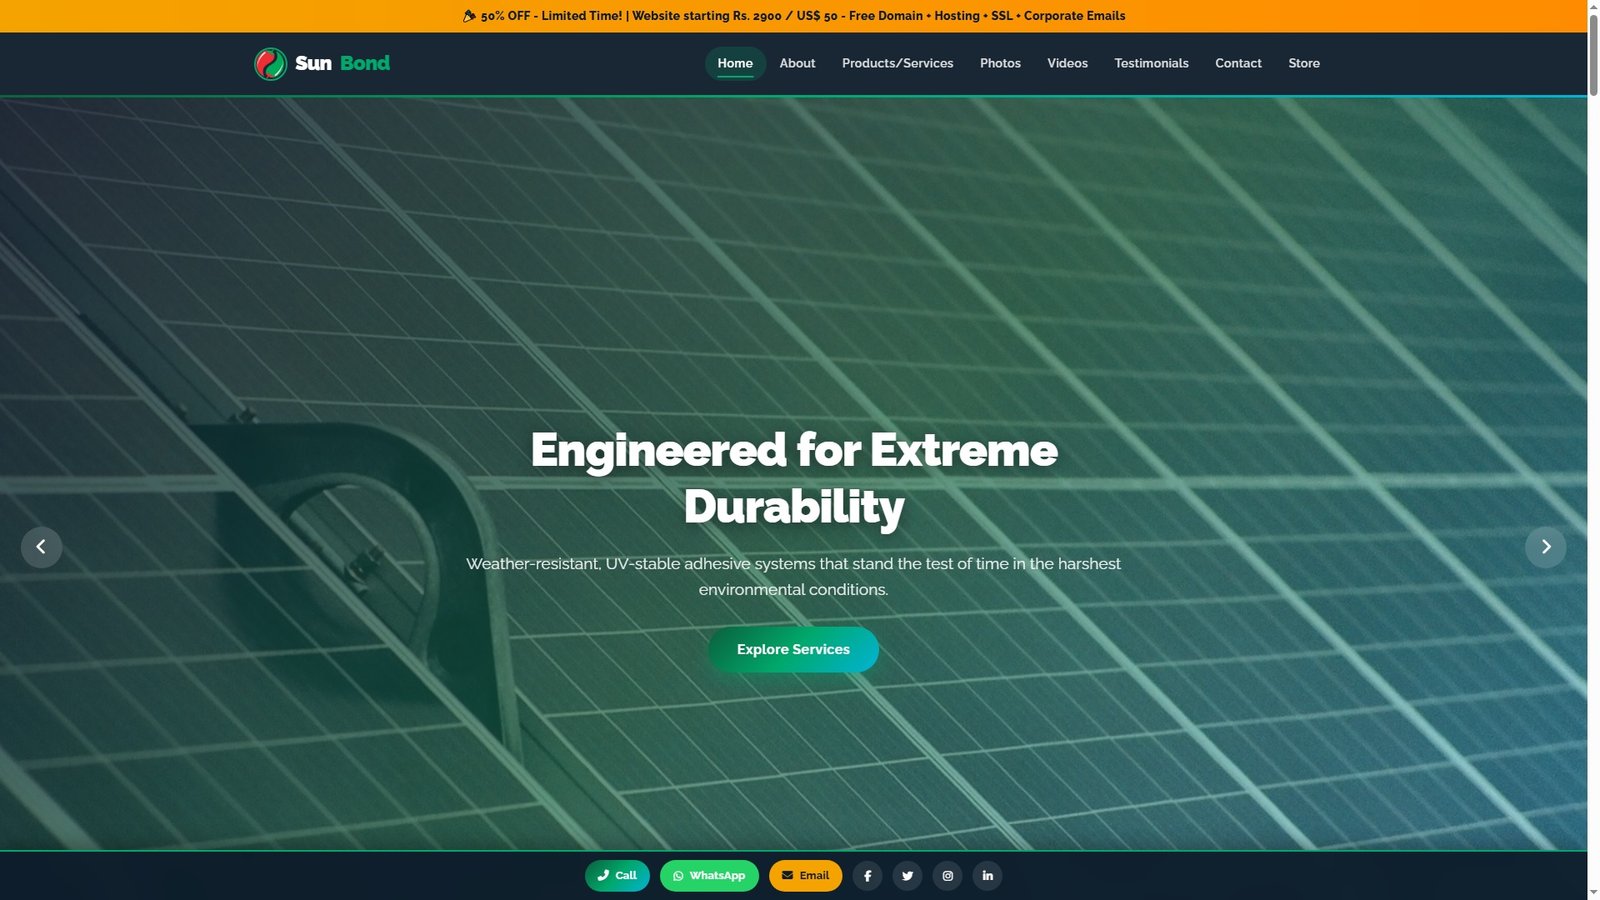Viewport: 1600px width, 900px height.
Task: Open the Contact page
Action: click(x=1238, y=63)
